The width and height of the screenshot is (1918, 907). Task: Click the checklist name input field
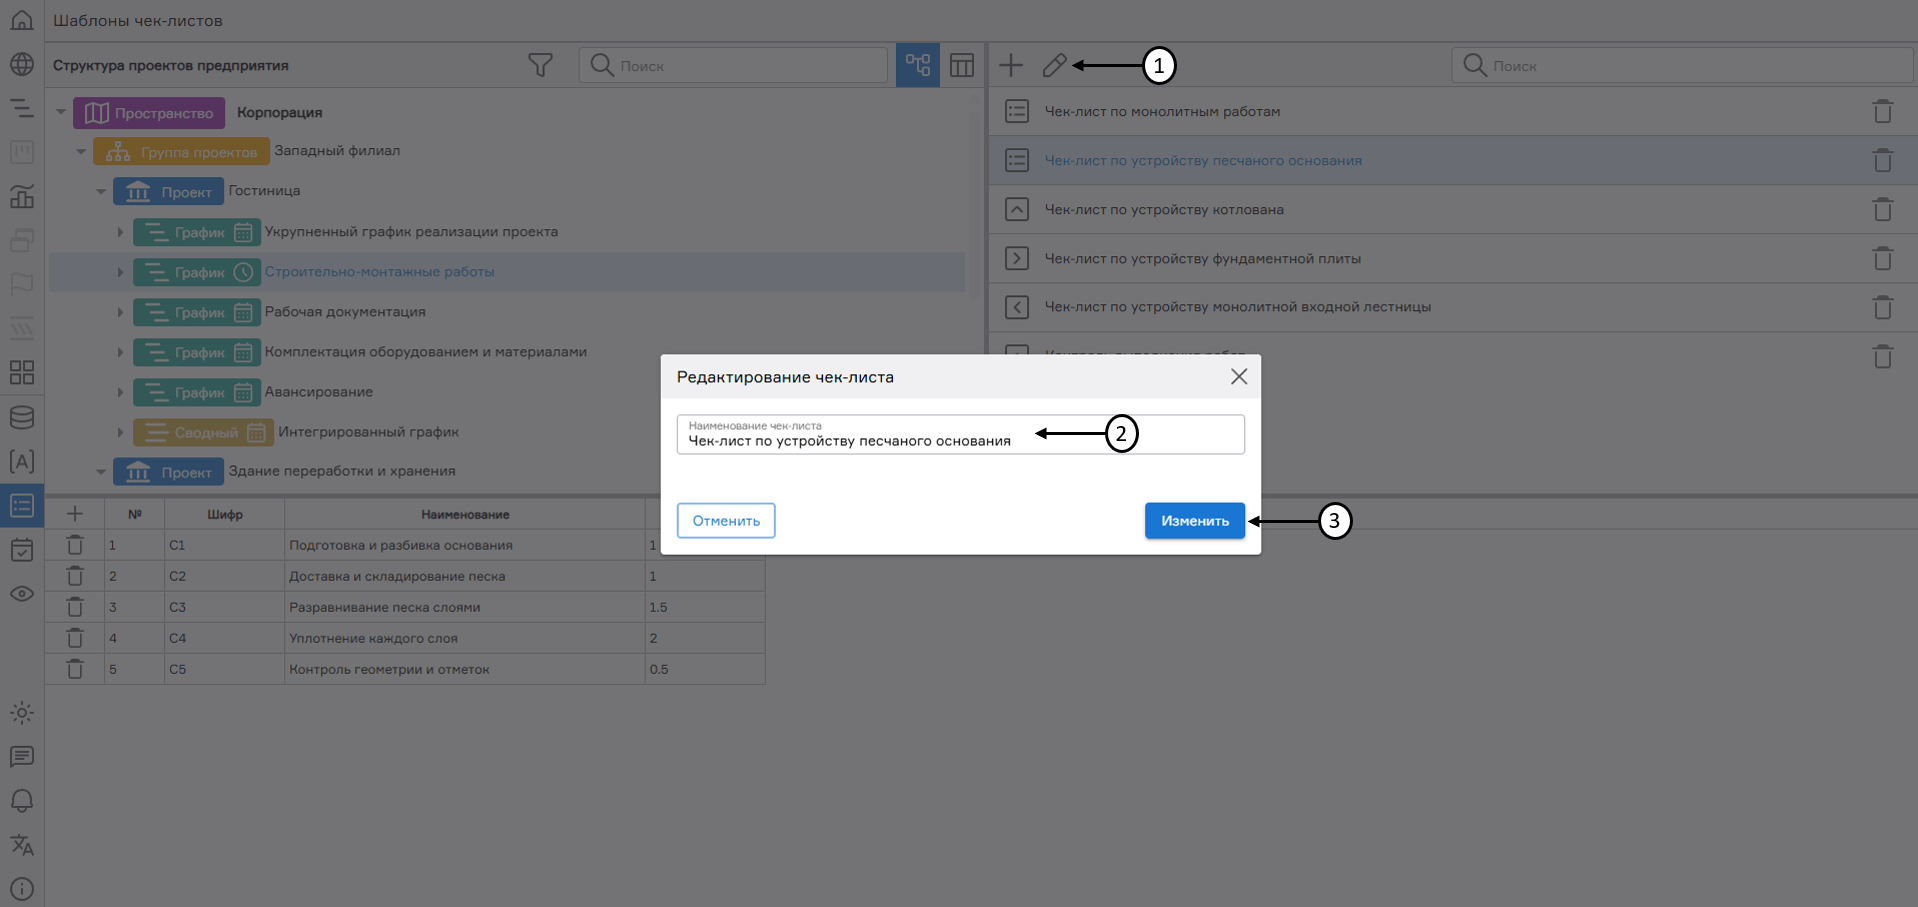tap(960, 440)
